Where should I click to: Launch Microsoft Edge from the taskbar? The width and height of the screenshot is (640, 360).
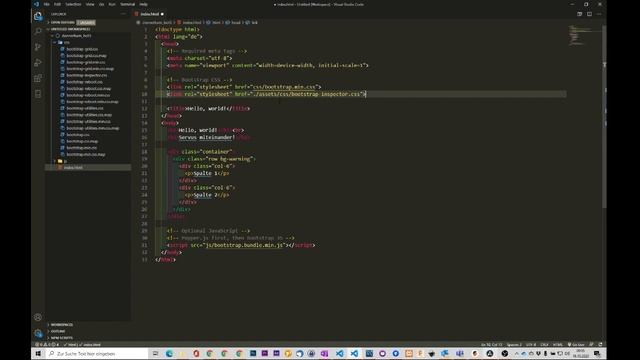(x=169, y=353)
